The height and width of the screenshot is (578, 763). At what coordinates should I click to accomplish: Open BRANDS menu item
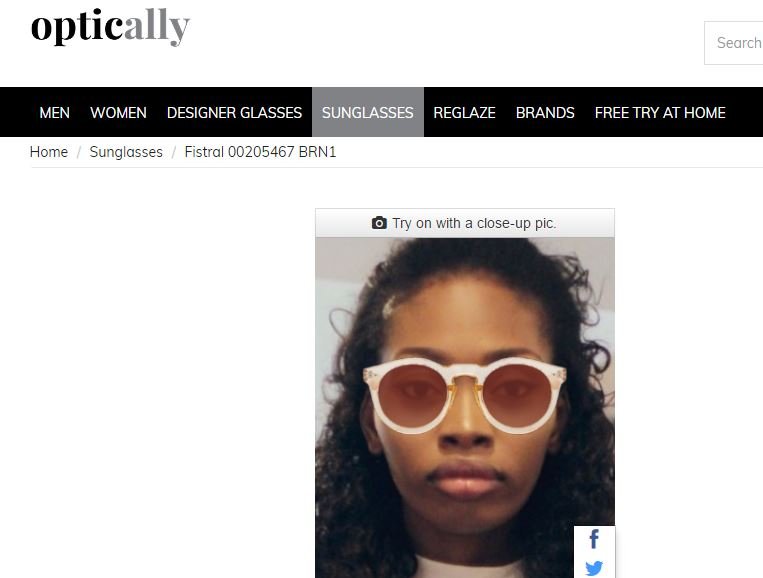(x=545, y=112)
